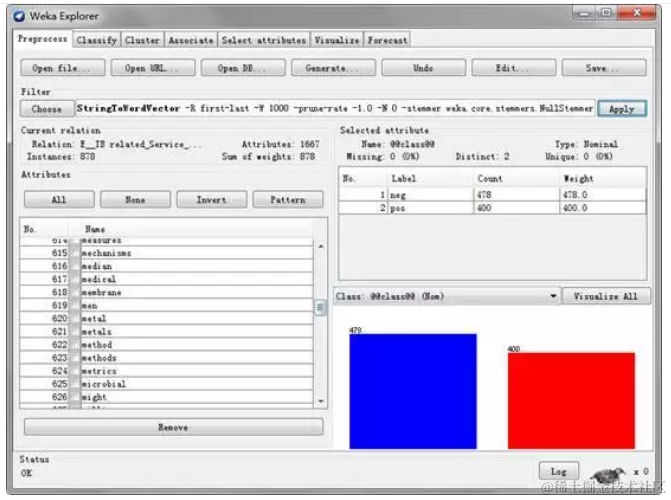Close the Weka Explorer window
Viewport: 671px width, 500px height.
pos(636,13)
